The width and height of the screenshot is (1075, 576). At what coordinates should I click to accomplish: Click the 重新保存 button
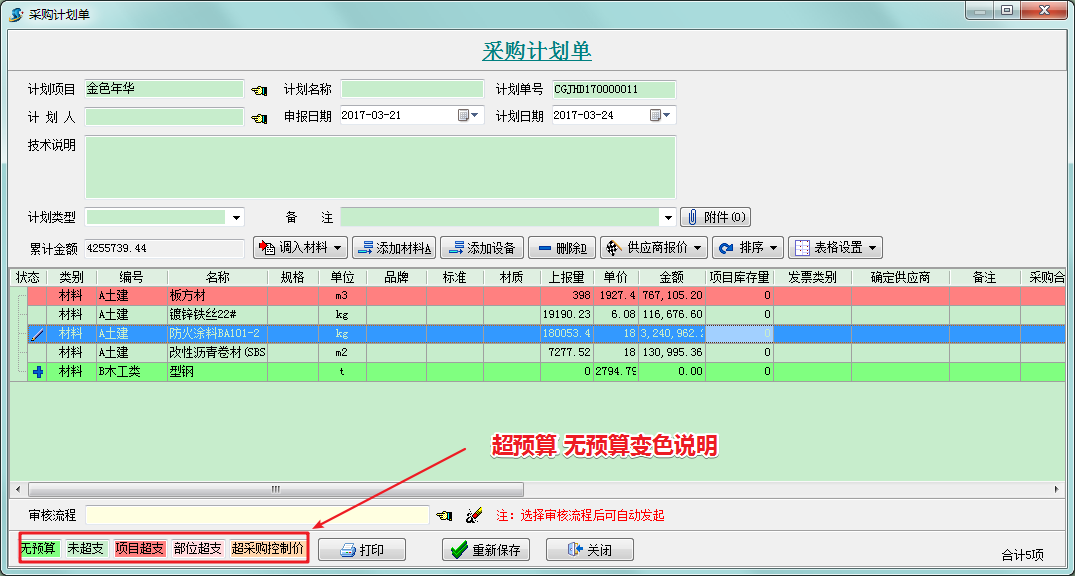click(486, 550)
